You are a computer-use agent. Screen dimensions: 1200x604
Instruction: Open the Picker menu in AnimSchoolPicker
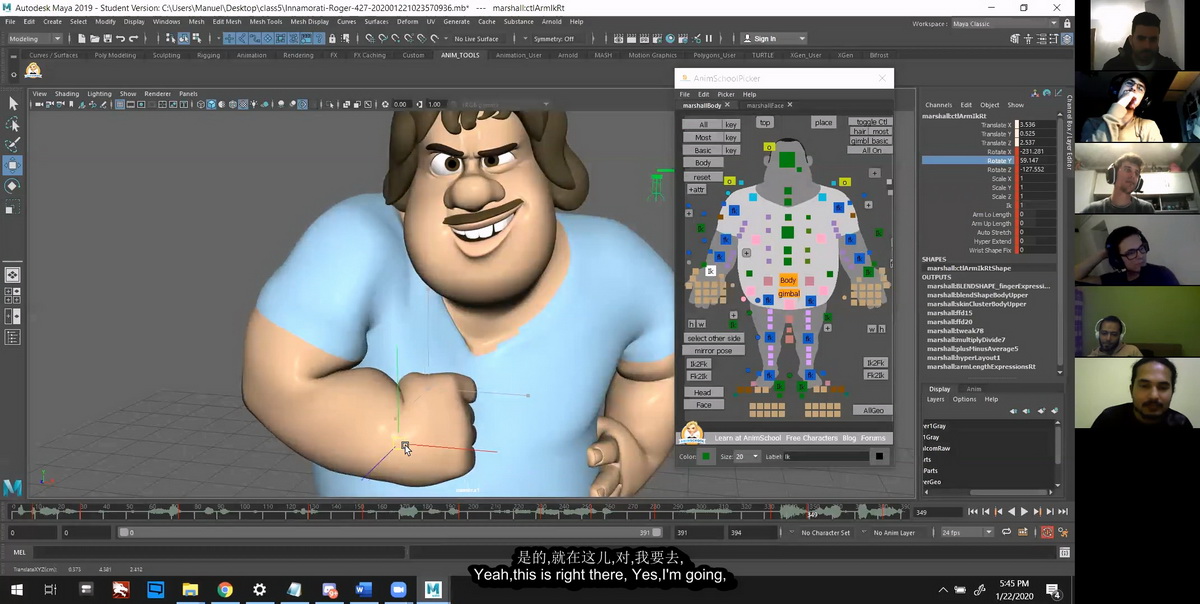(725, 94)
